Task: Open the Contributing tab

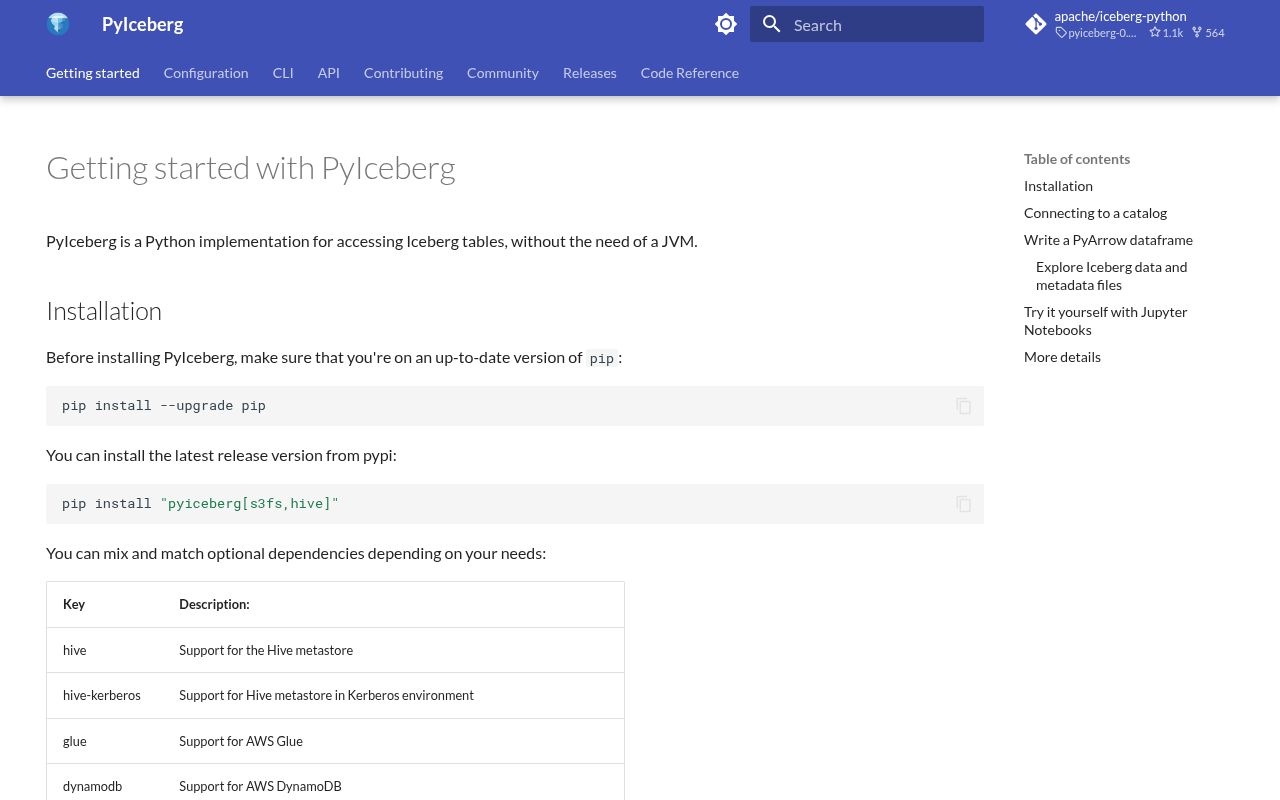Action: click(x=403, y=73)
